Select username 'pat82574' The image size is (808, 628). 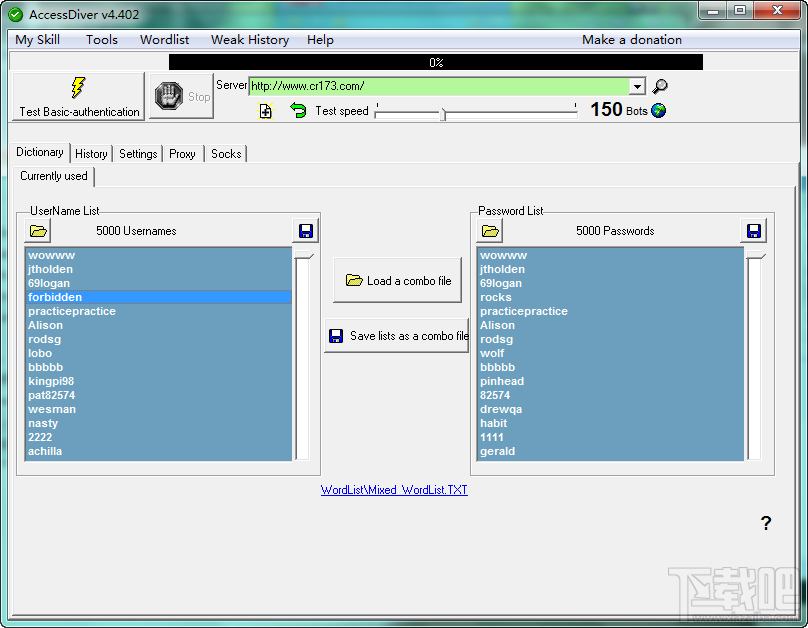pyautogui.click(x=158, y=395)
